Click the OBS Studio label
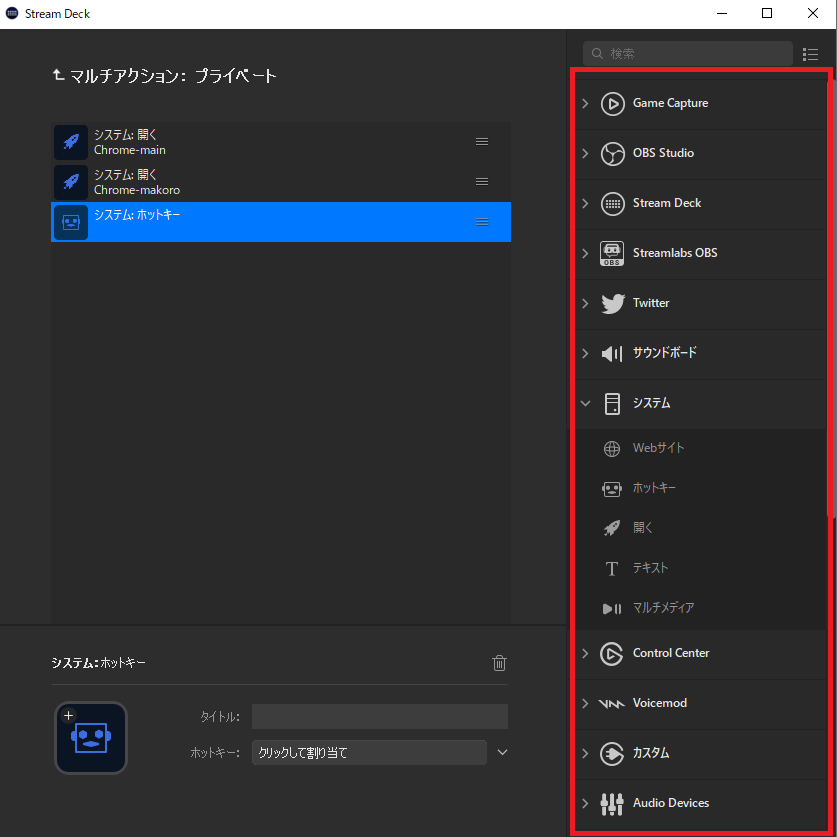The image size is (837, 837). [x=664, y=153]
